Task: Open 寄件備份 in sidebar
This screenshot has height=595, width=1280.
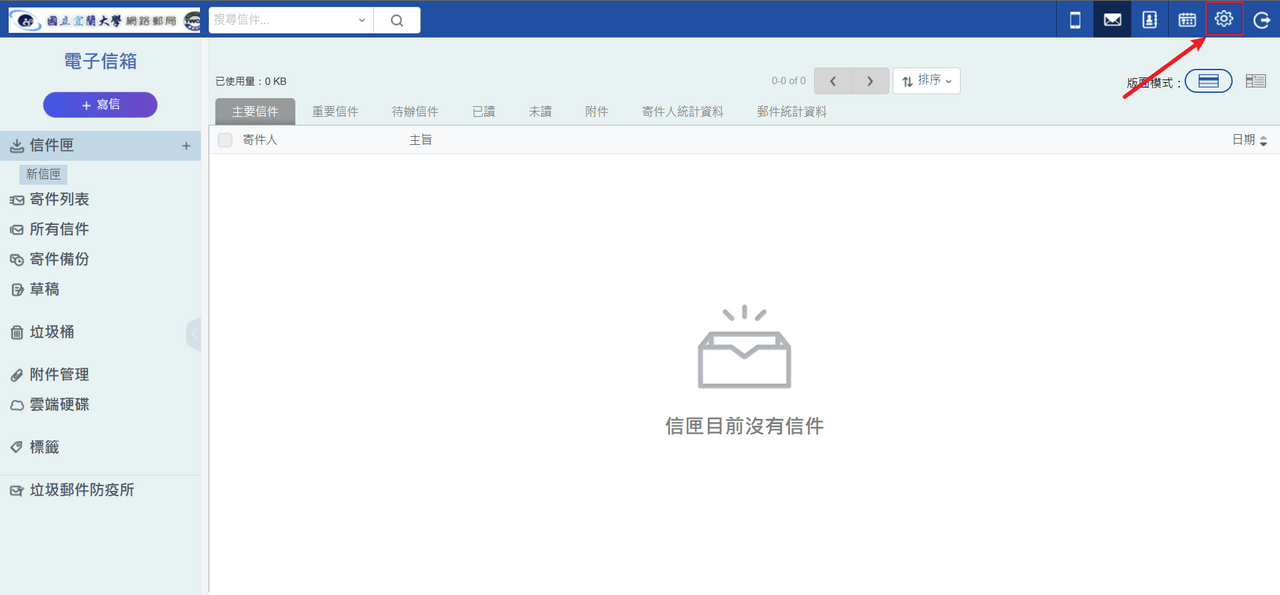Action: coord(59,260)
